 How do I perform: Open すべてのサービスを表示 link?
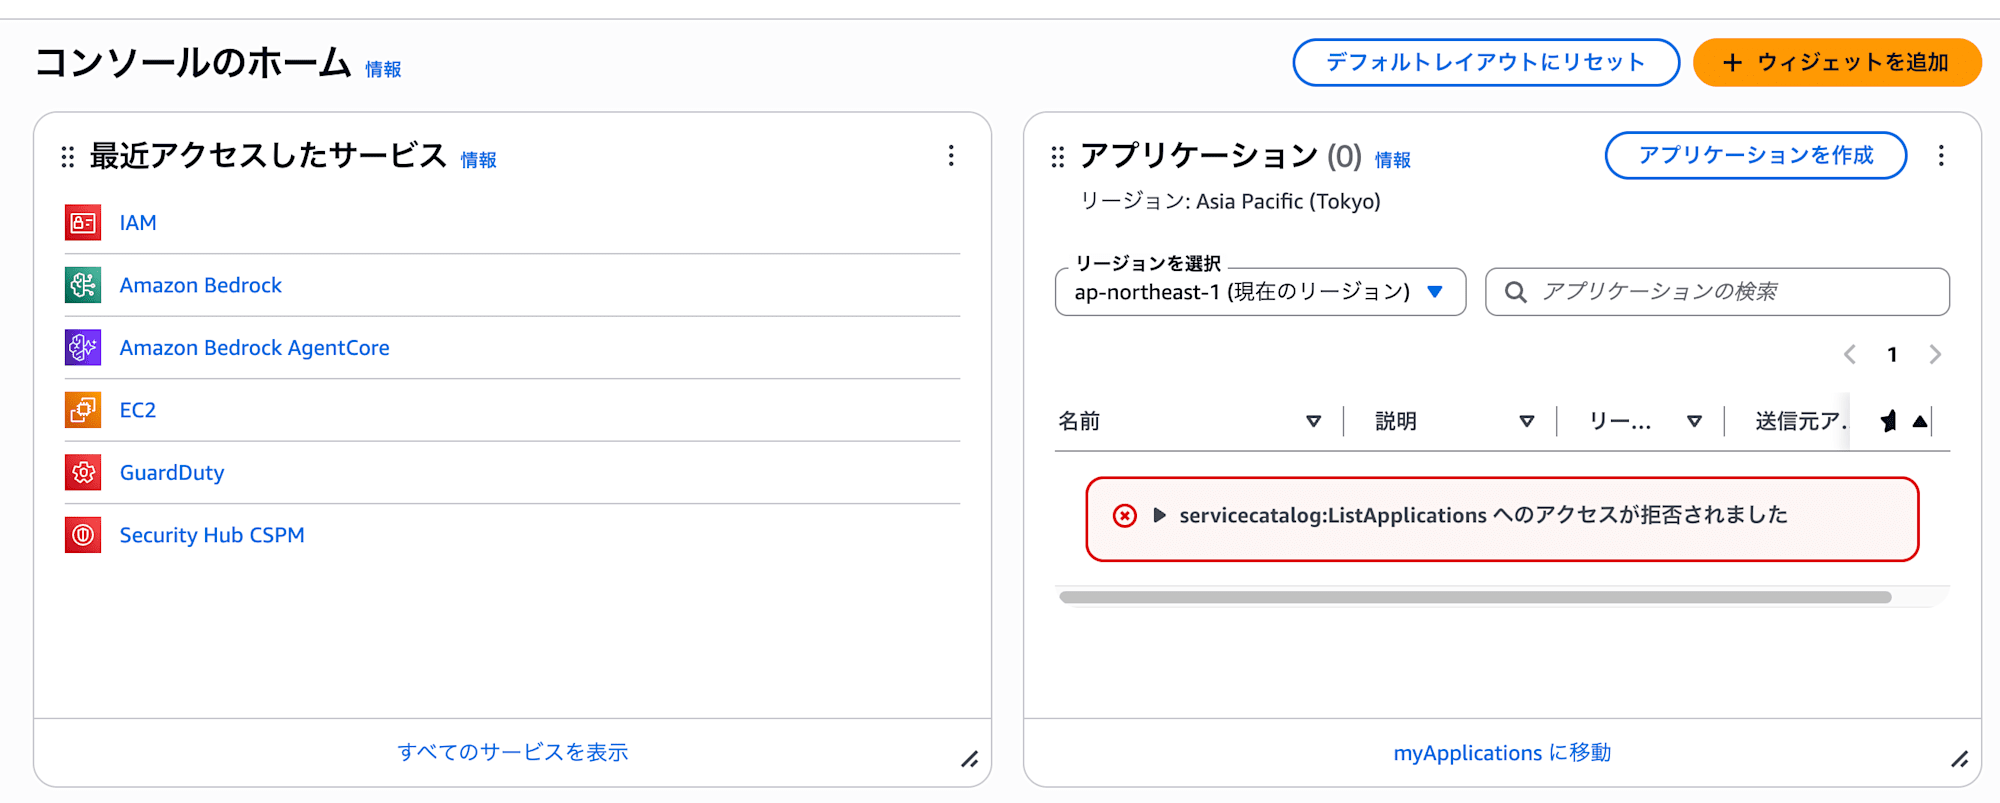pyautogui.click(x=513, y=752)
